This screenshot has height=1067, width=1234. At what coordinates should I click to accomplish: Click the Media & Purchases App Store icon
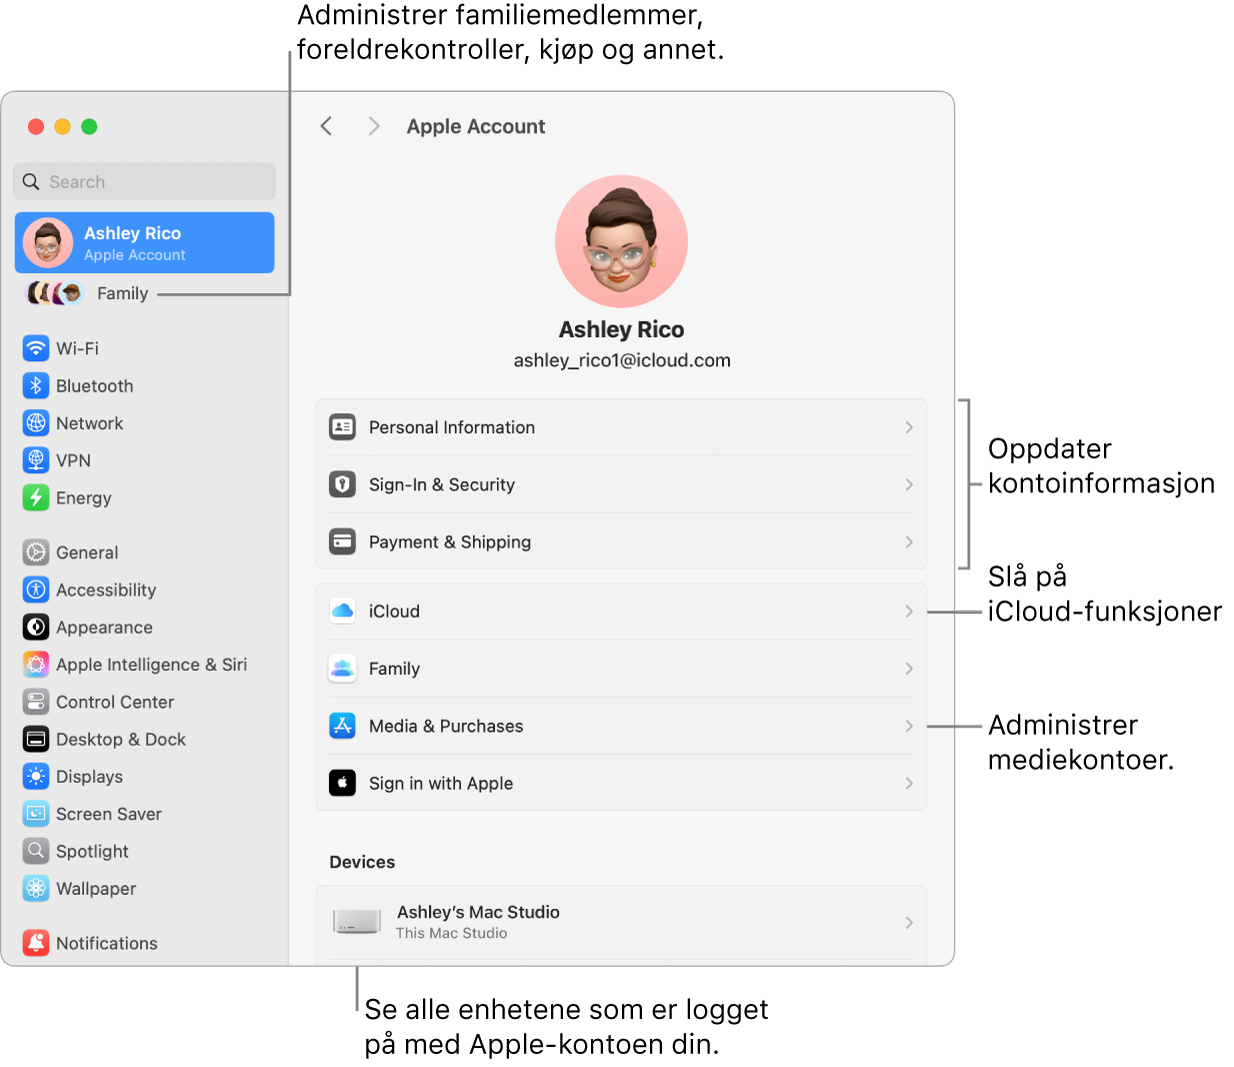[342, 726]
